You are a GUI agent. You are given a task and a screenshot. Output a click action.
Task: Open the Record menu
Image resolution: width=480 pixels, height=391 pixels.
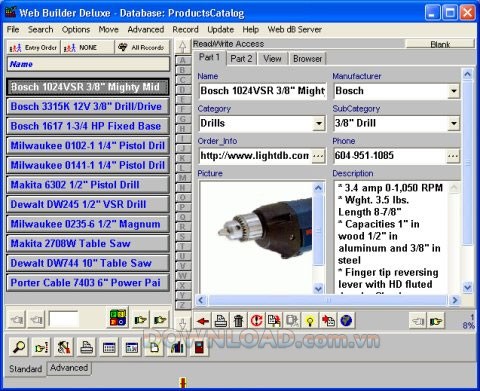(185, 29)
